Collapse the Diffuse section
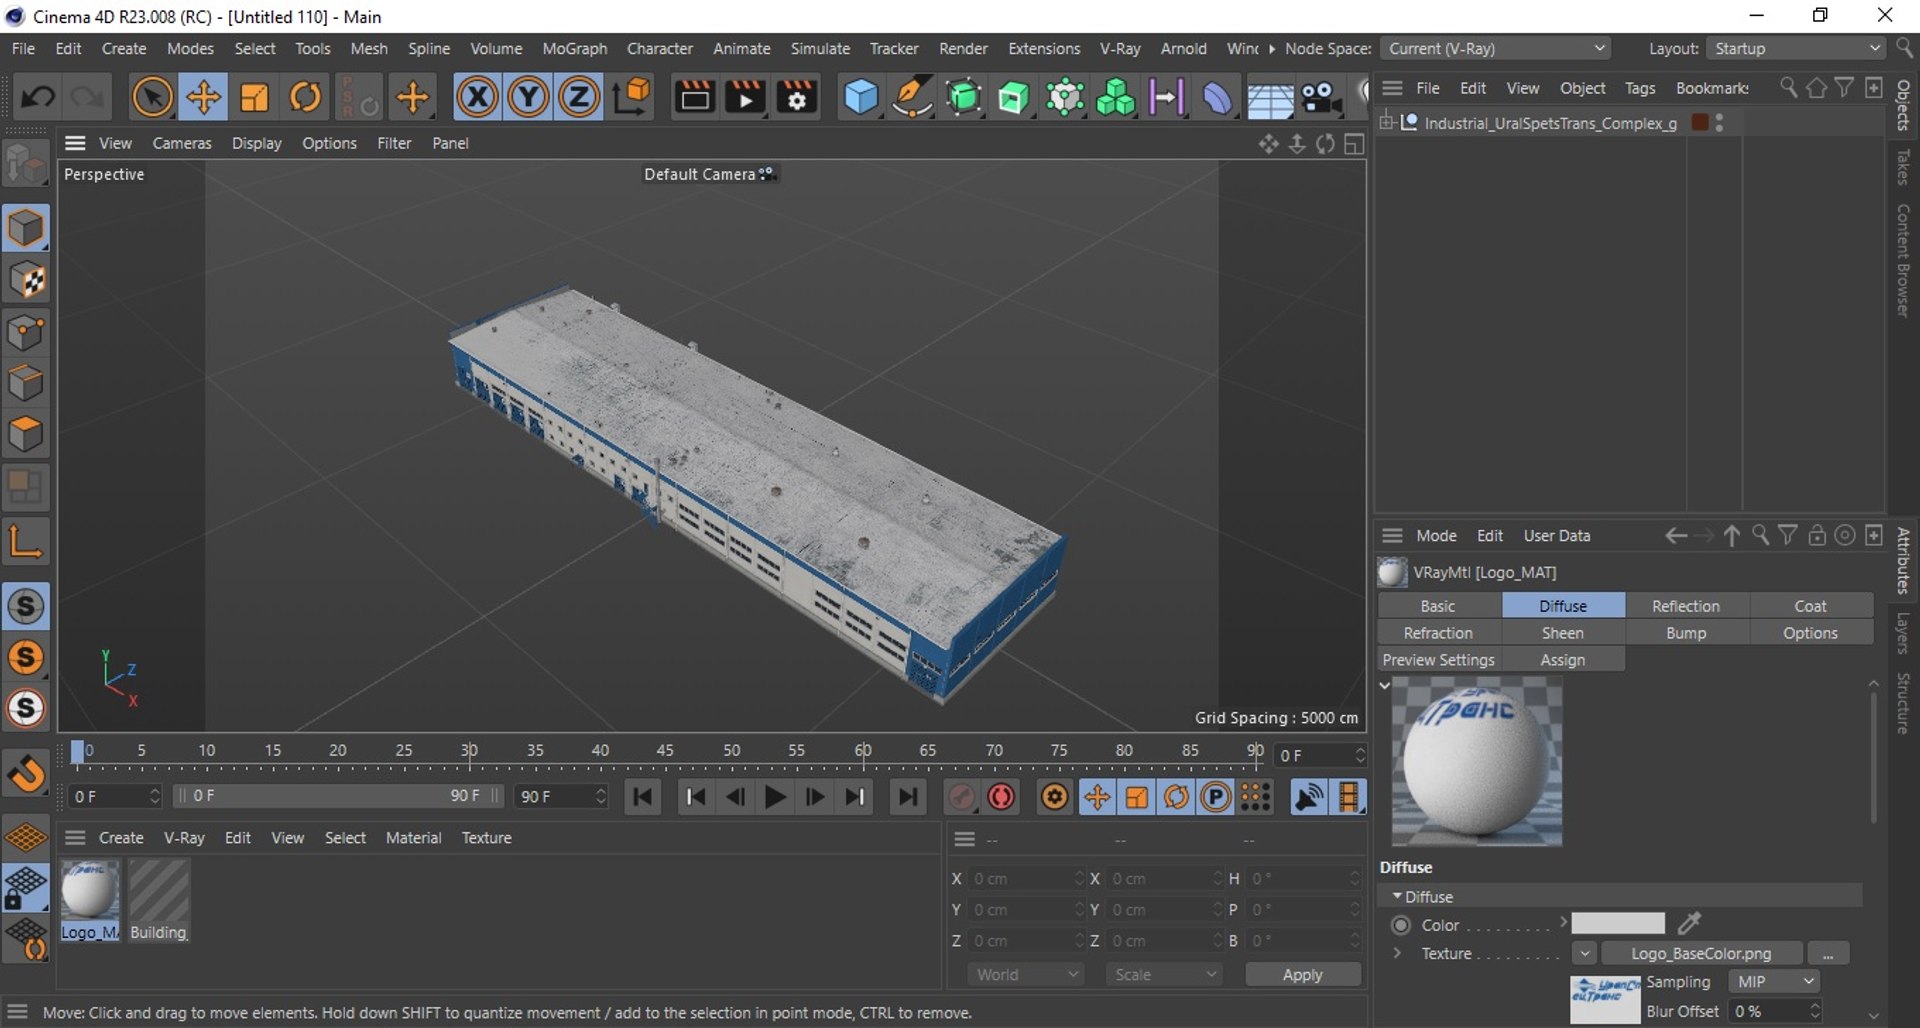The width and height of the screenshot is (1920, 1028). pyautogui.click(x=1396, y=896)
